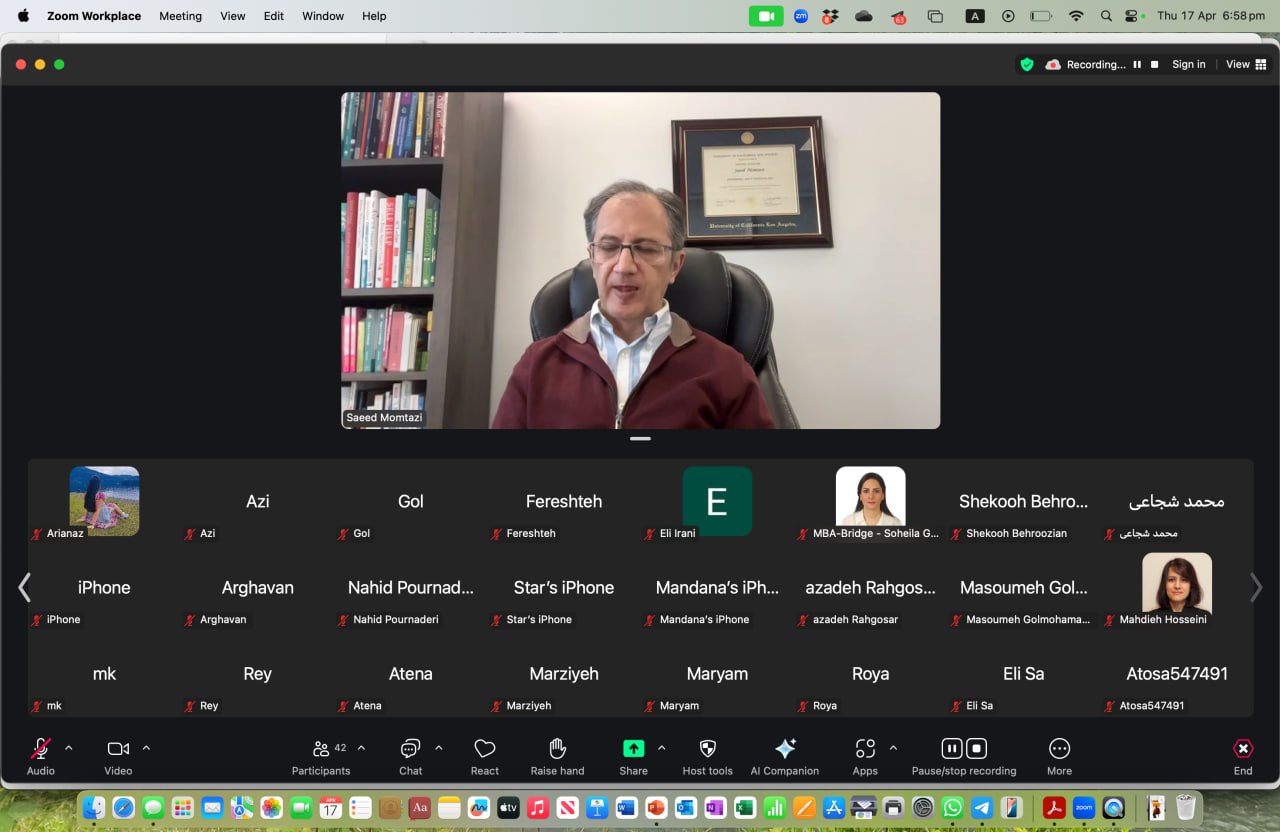The image size is (1280, 832).
Task: Open Host tools shield icon
Action: [x=707, y=750]
